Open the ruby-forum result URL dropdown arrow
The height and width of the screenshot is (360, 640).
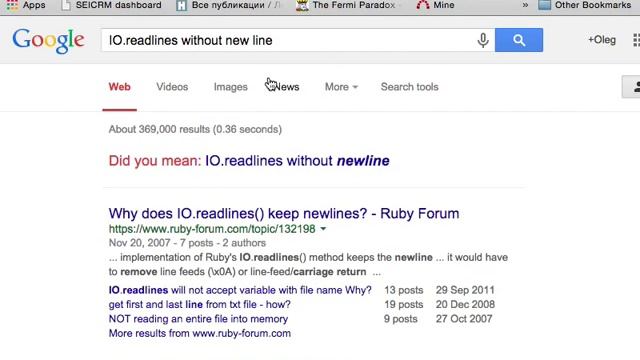click(323, 229)
